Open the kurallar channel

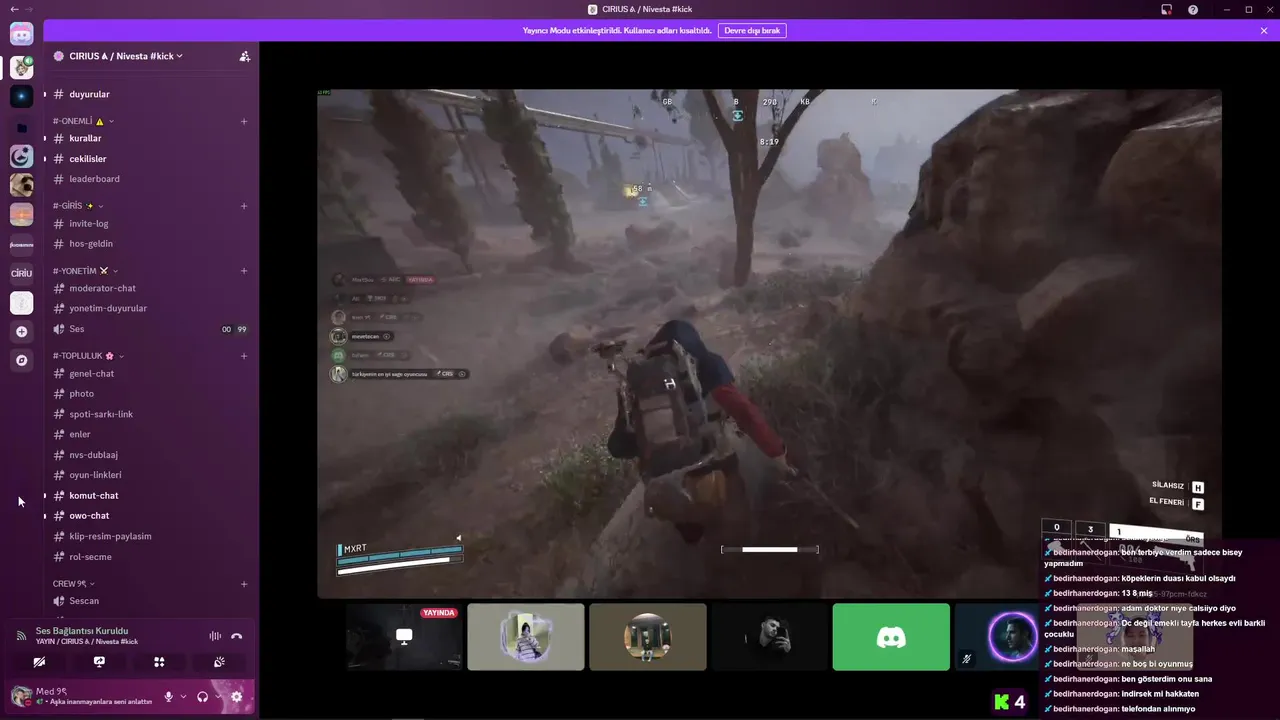150,139
